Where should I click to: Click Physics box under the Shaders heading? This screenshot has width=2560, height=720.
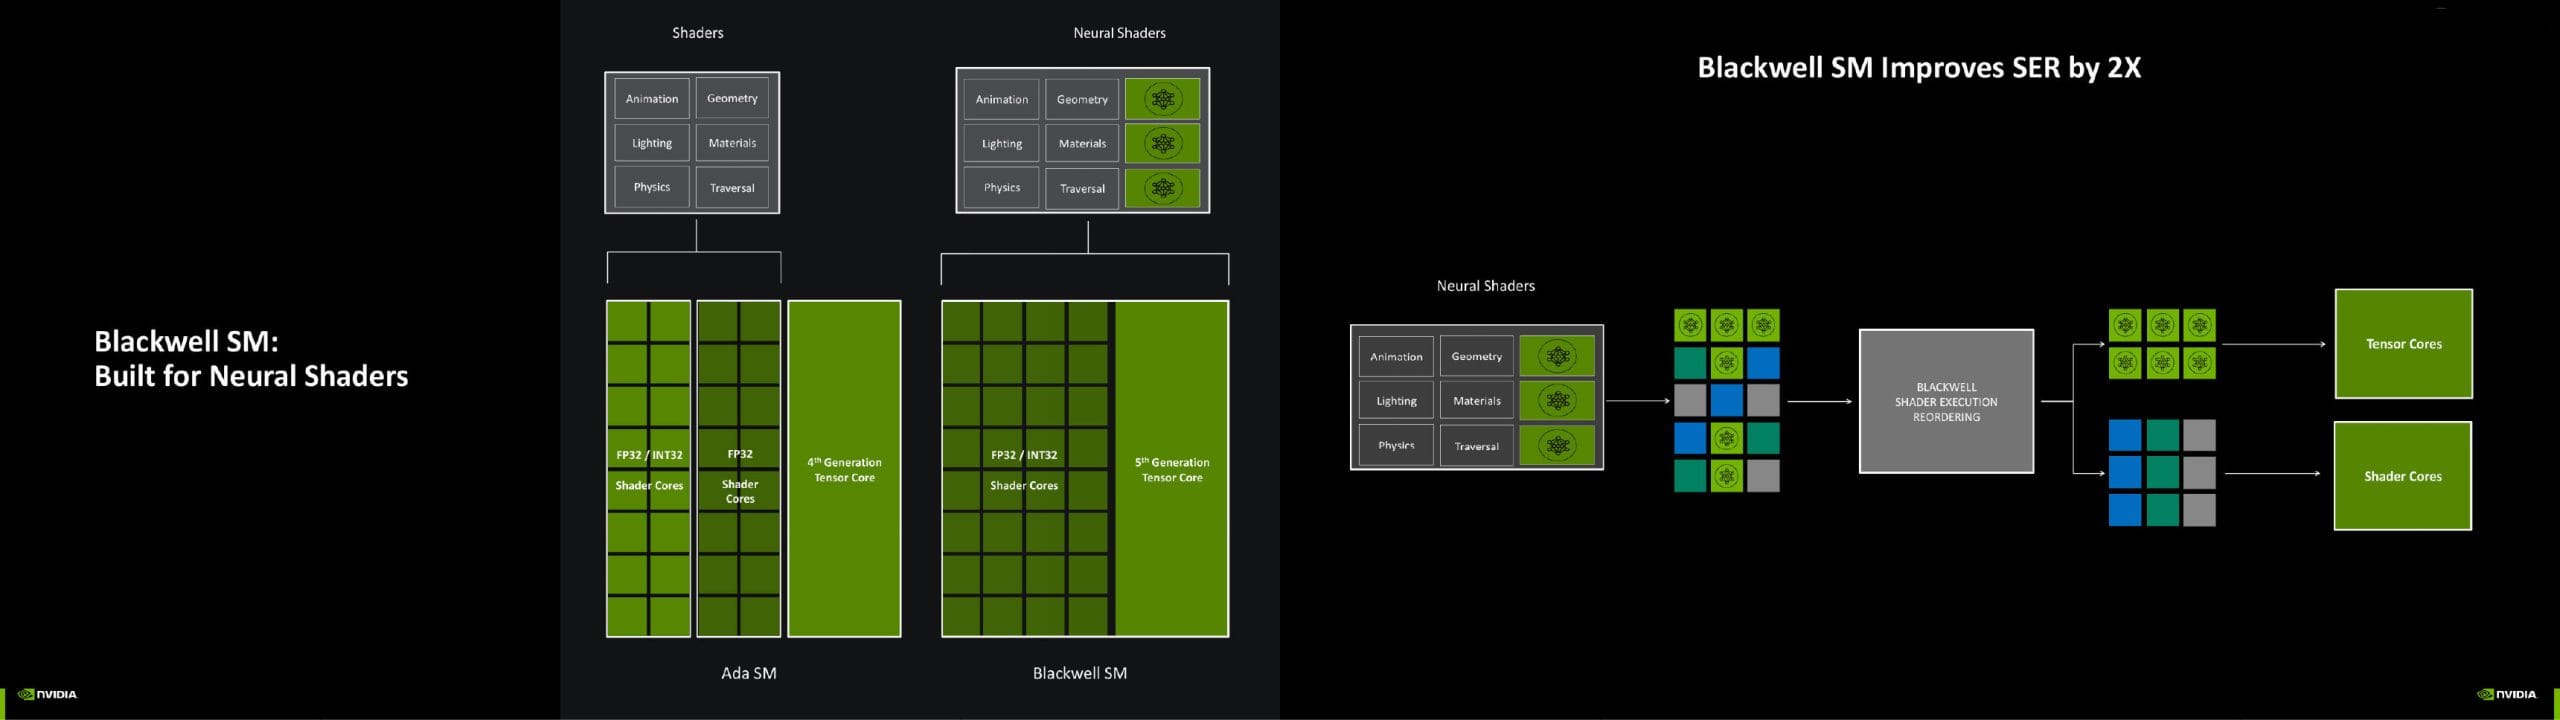[652, 187]
